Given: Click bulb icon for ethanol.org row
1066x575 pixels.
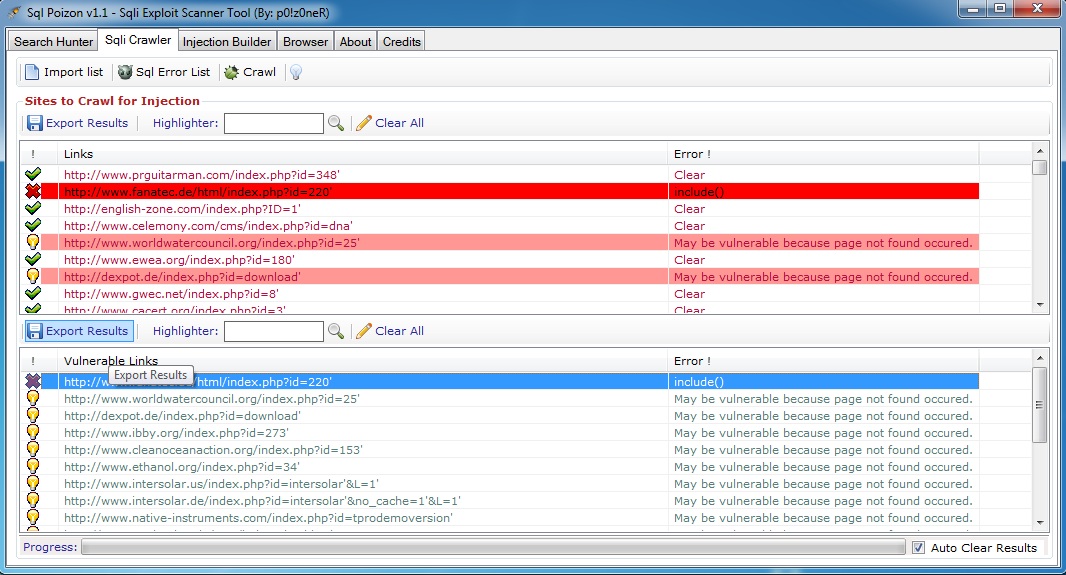Looking at the screenshot, I should [33, 466].
